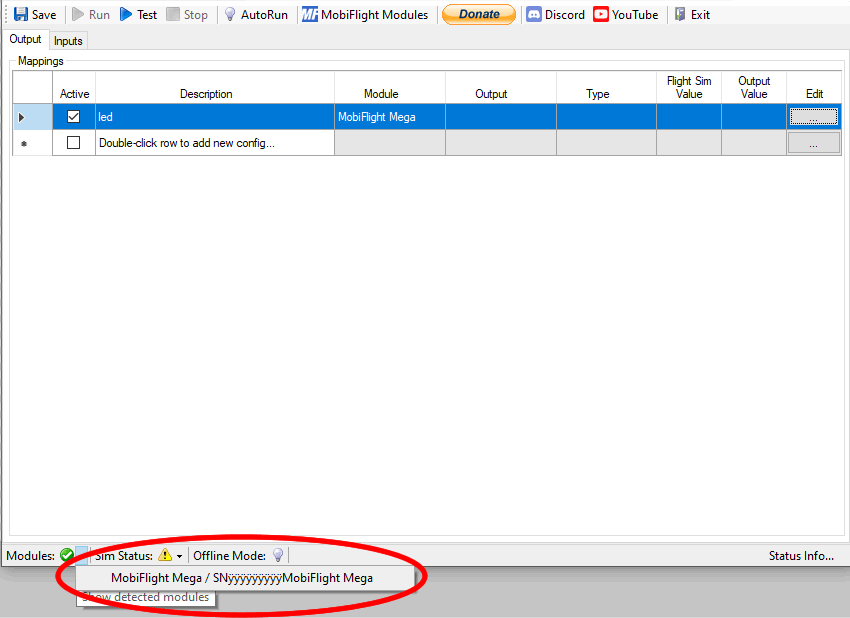The image size is (850, 618).
Task: Click the led description cell
Action: click(215, 117)
